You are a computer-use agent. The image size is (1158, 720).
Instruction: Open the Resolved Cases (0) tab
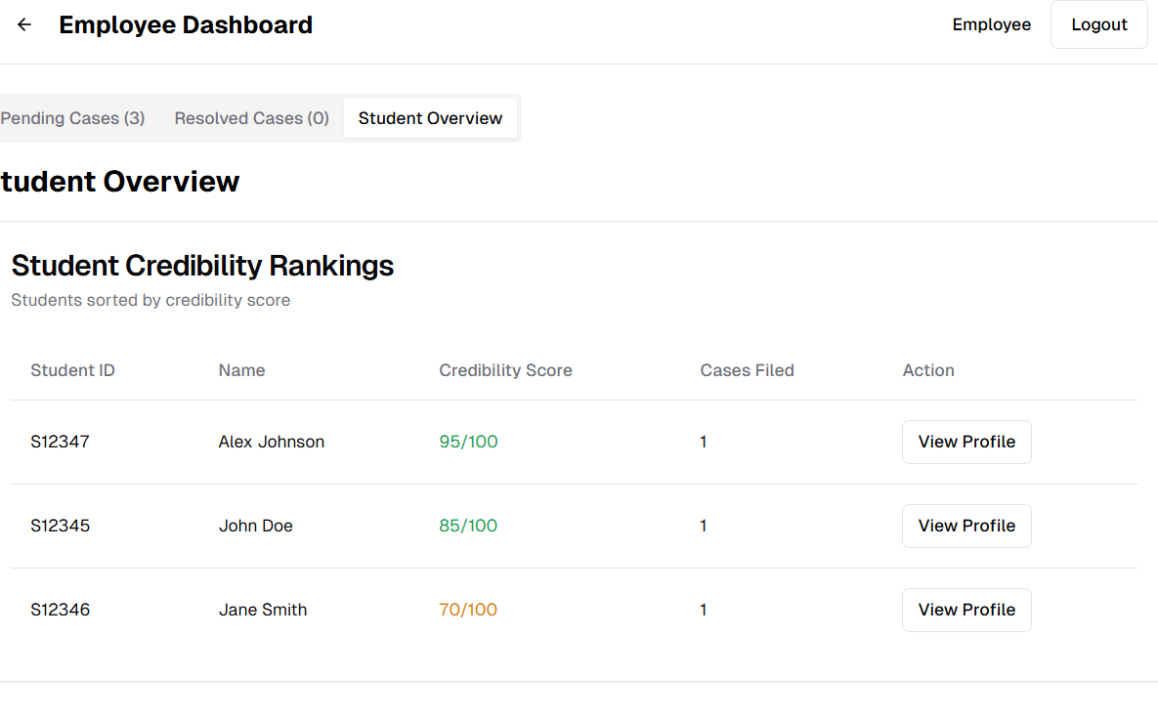pos(251,118)
